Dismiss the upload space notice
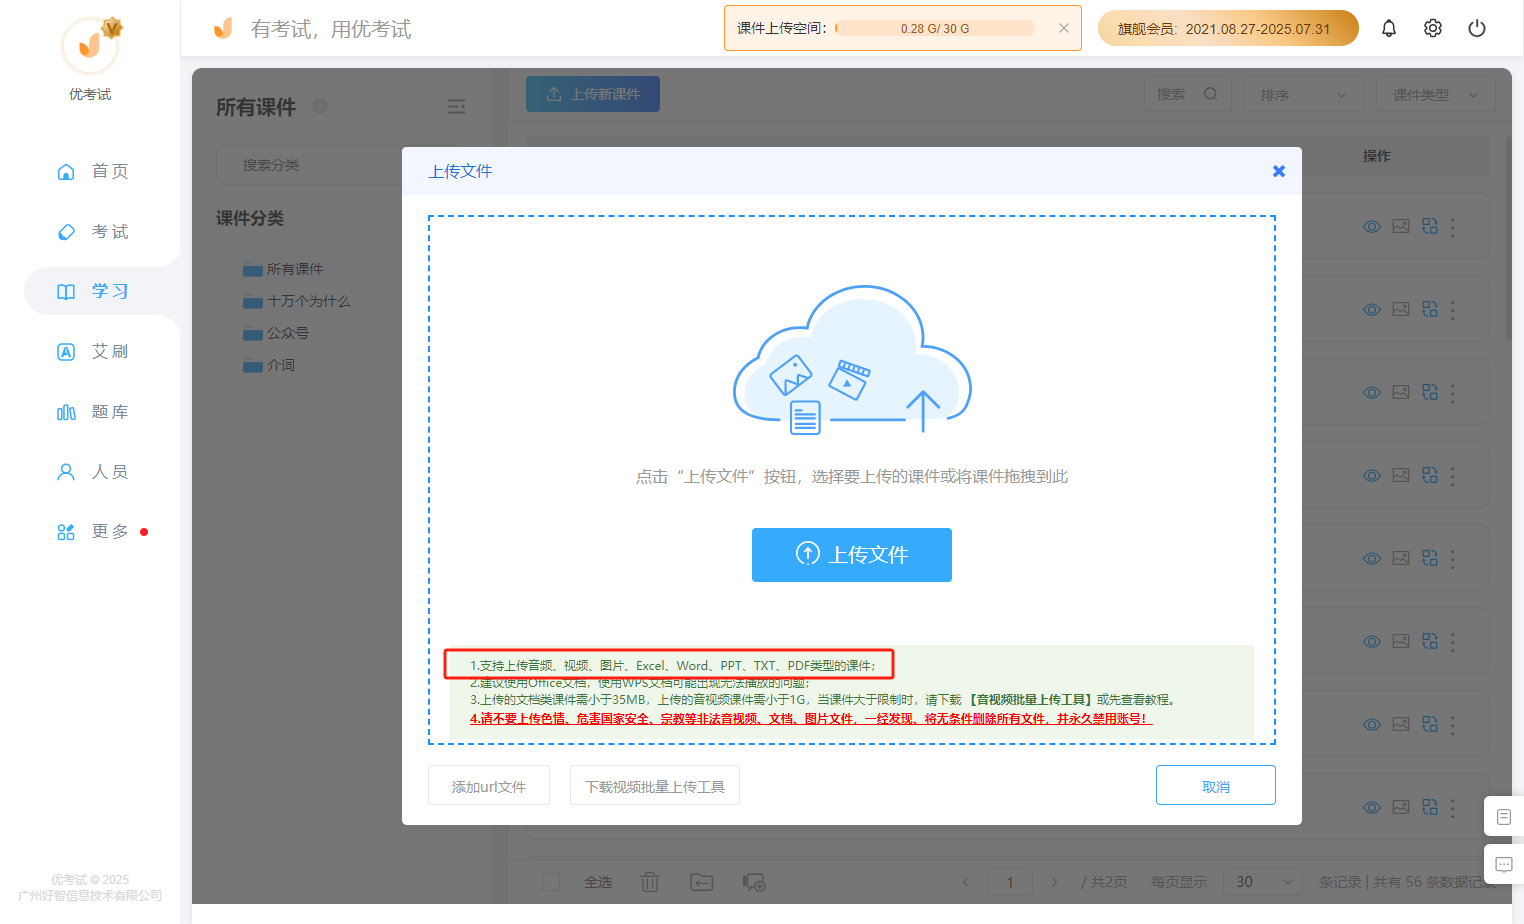This screenshot has height=924, width=1524. coord(1064,28)
